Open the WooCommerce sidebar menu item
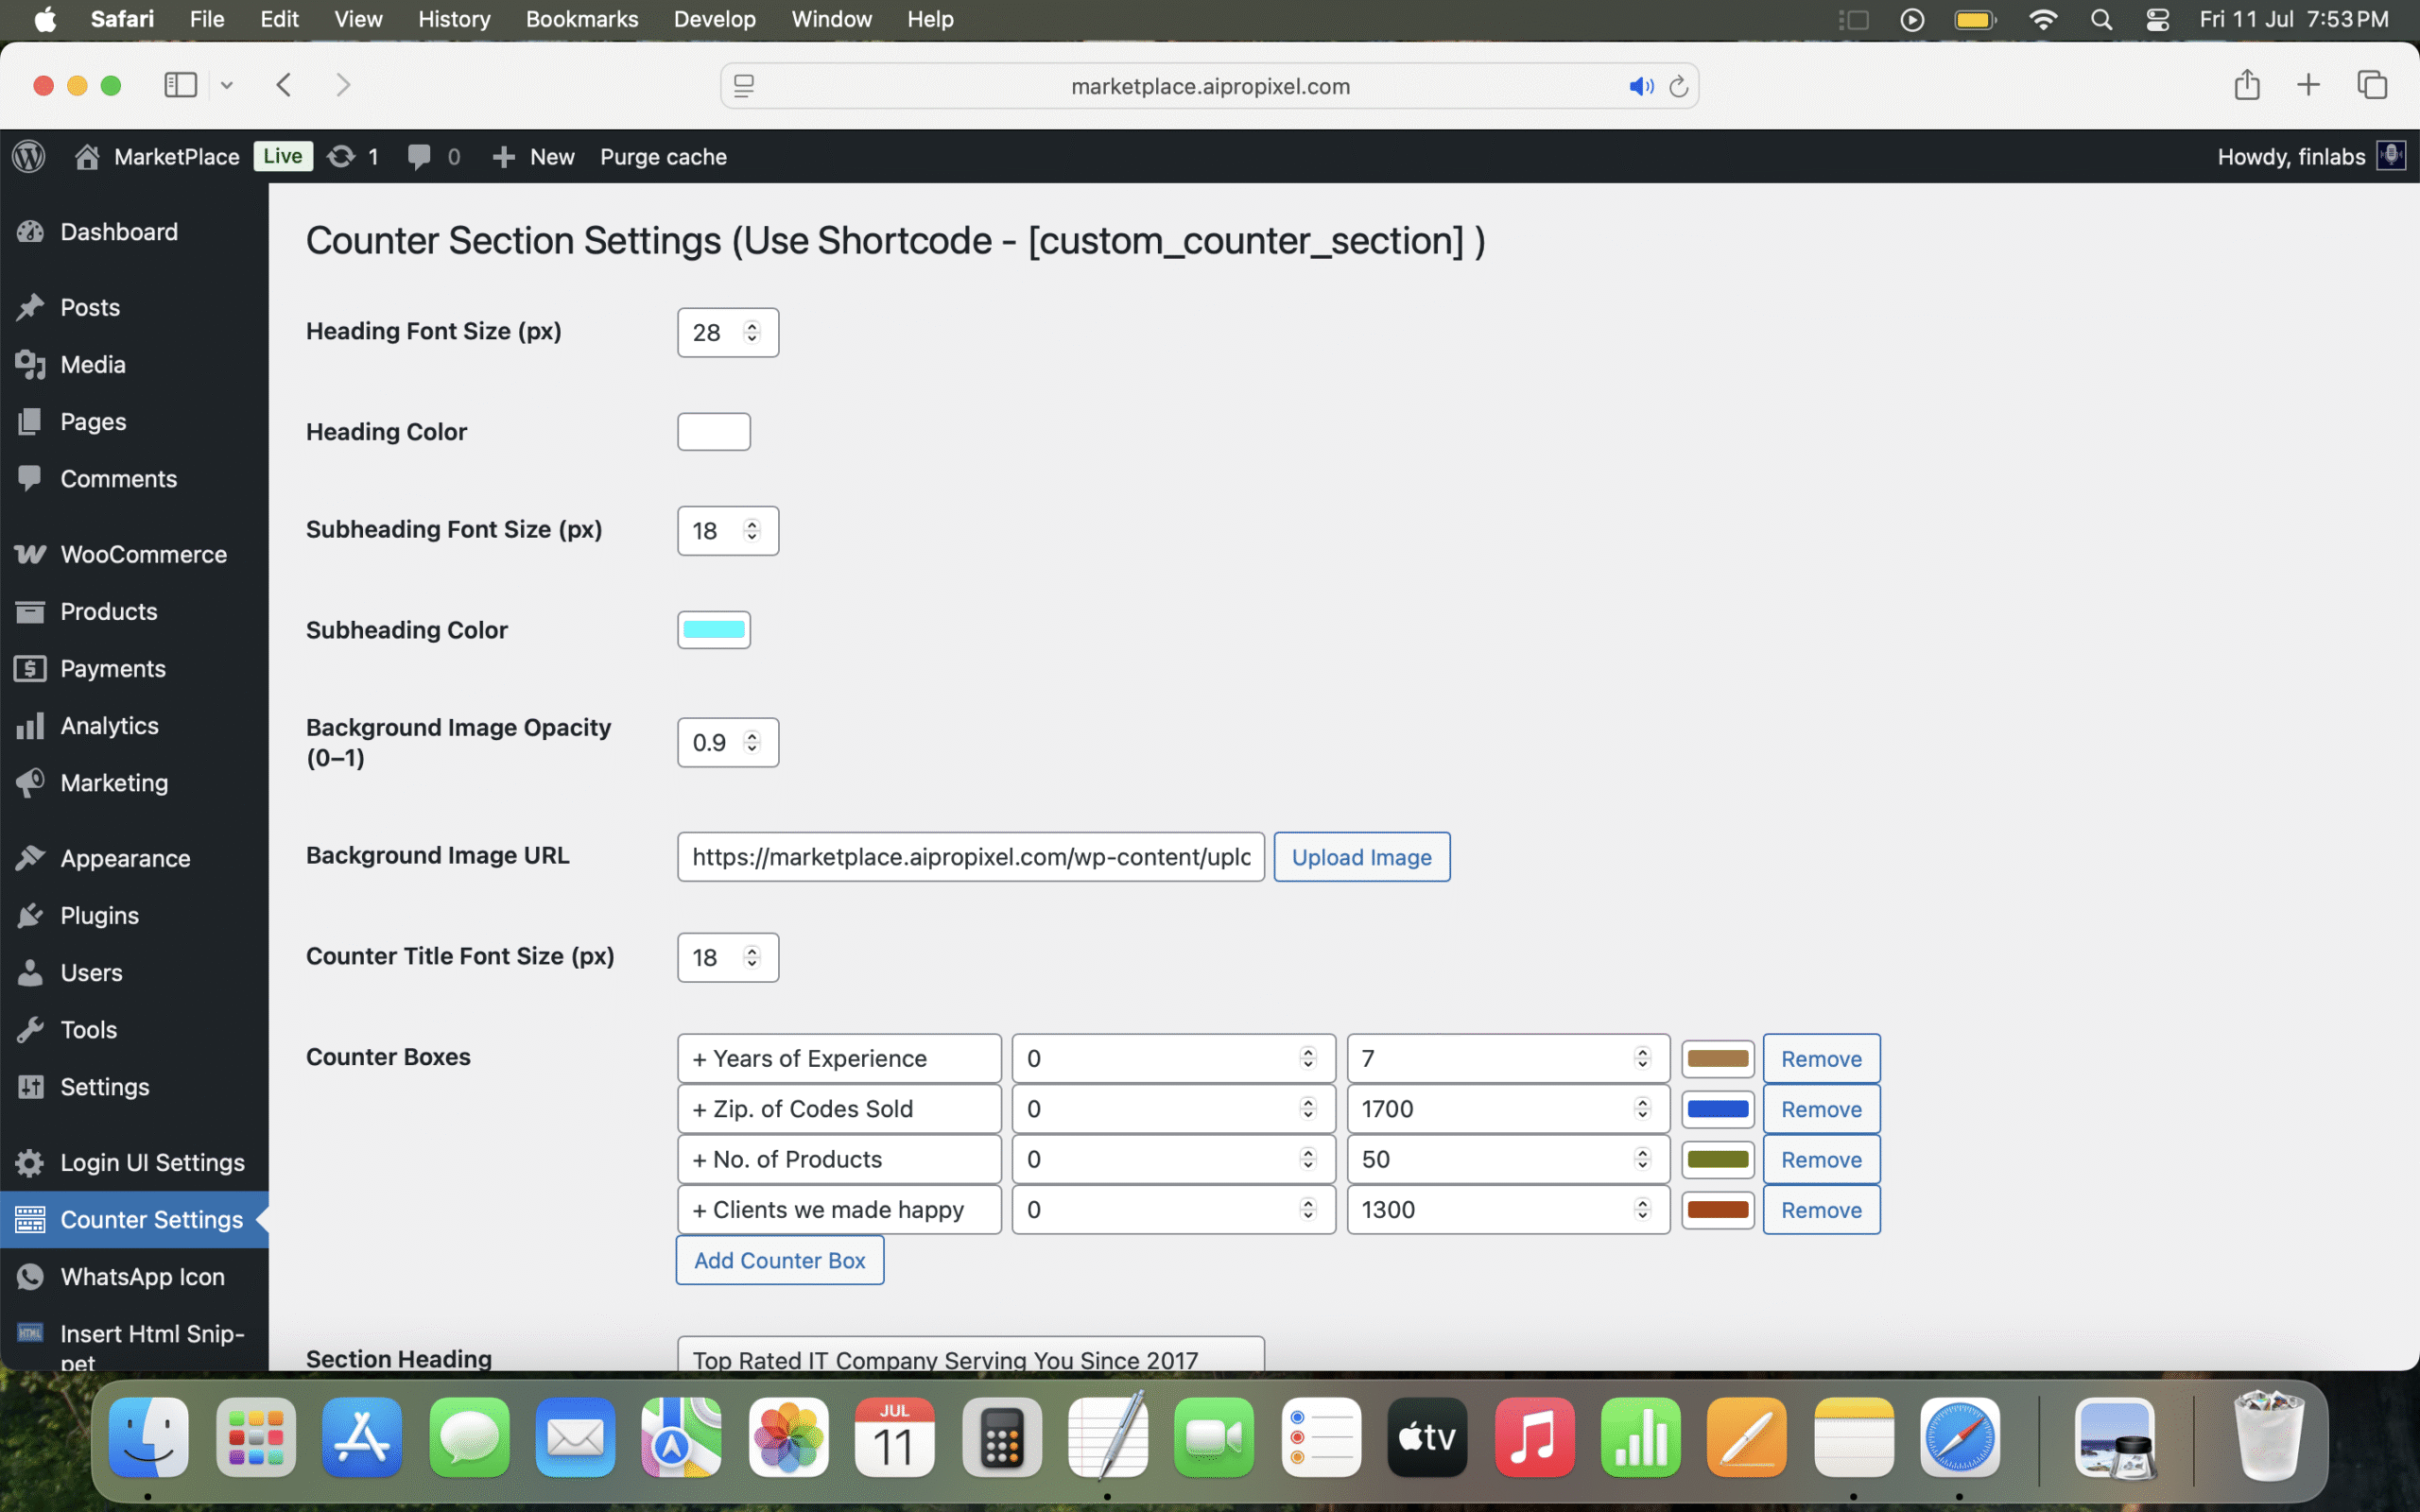 point(143,554)
